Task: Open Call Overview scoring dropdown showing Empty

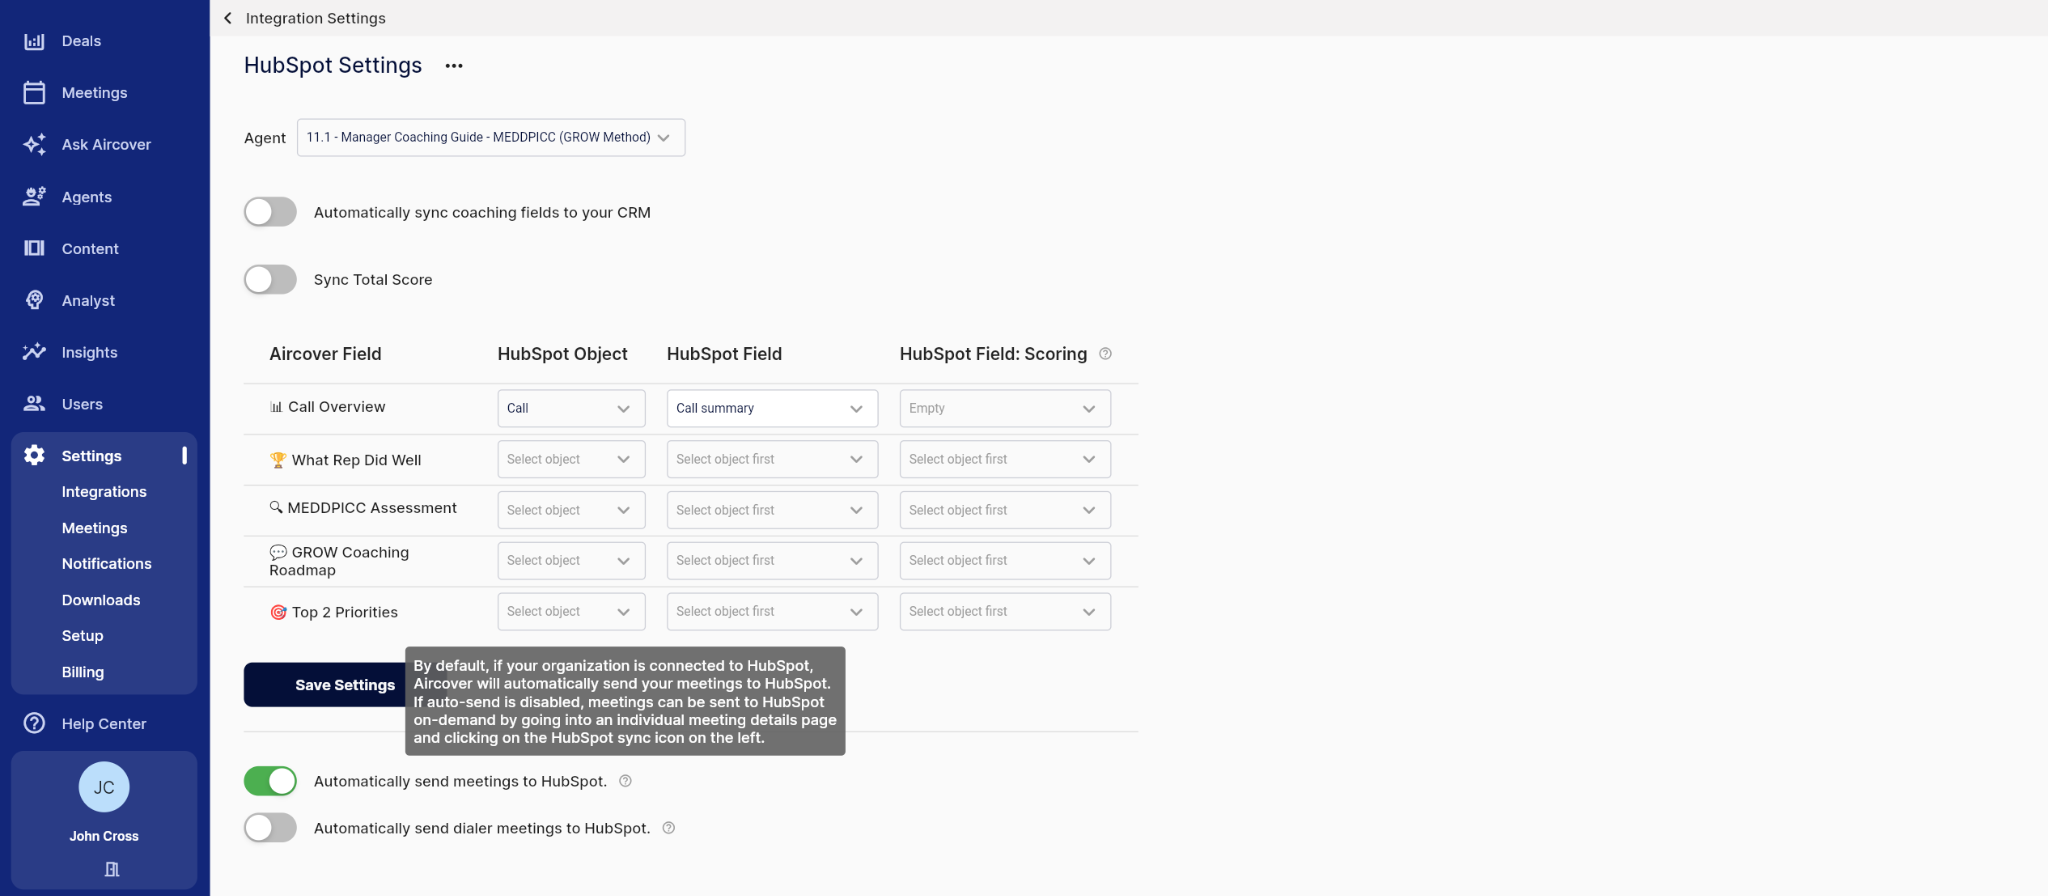Action: click(1005, 408)
